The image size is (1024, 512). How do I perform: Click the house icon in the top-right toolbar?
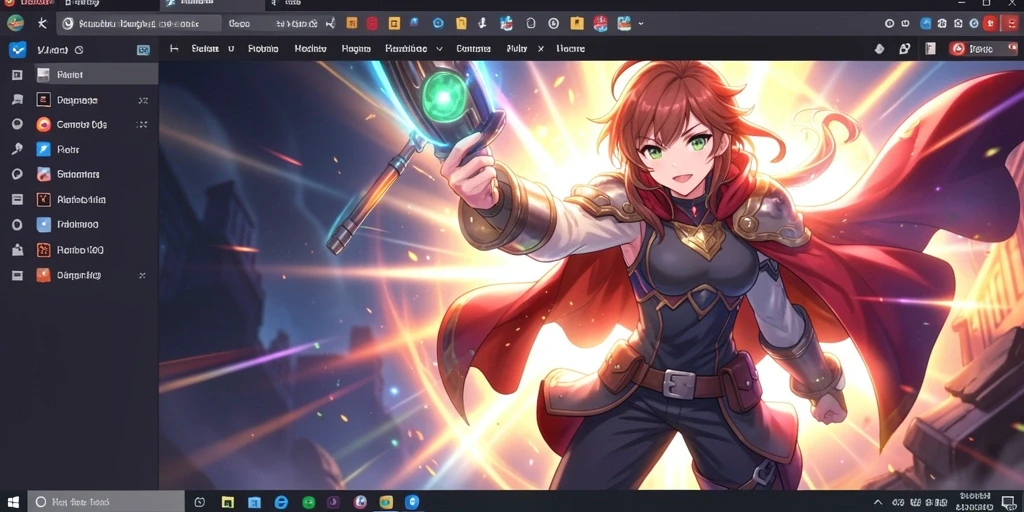coord(958,24)
